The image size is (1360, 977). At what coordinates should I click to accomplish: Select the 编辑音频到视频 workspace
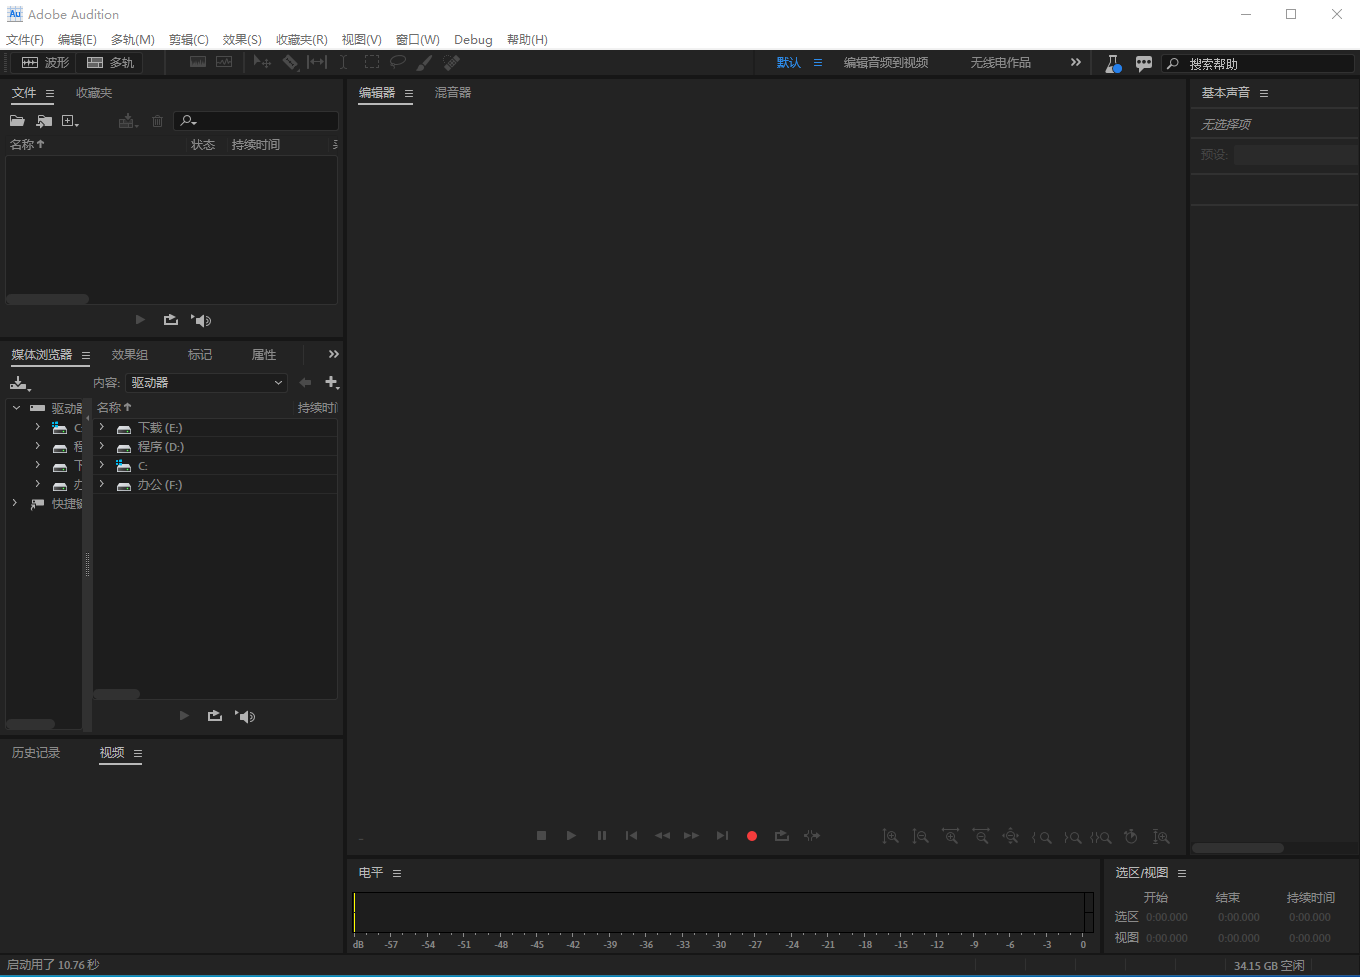point(885,63)
